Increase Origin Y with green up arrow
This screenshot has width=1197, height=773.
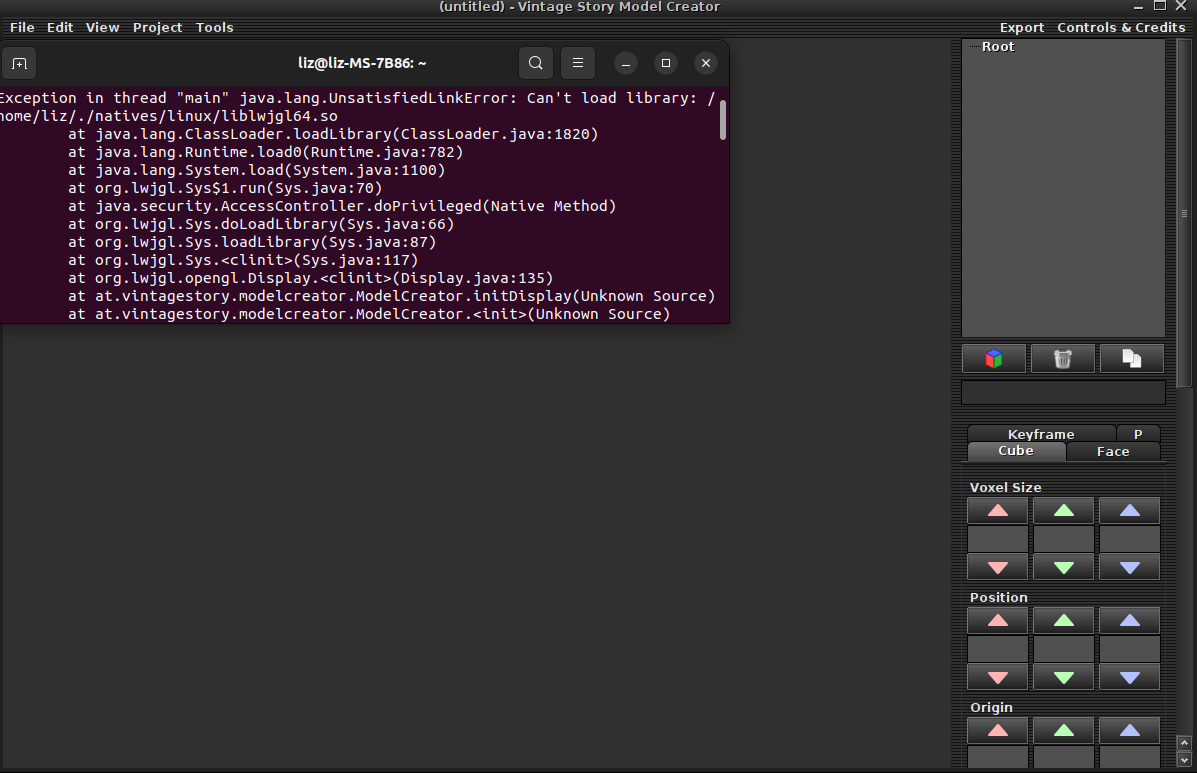[1063, 730]
